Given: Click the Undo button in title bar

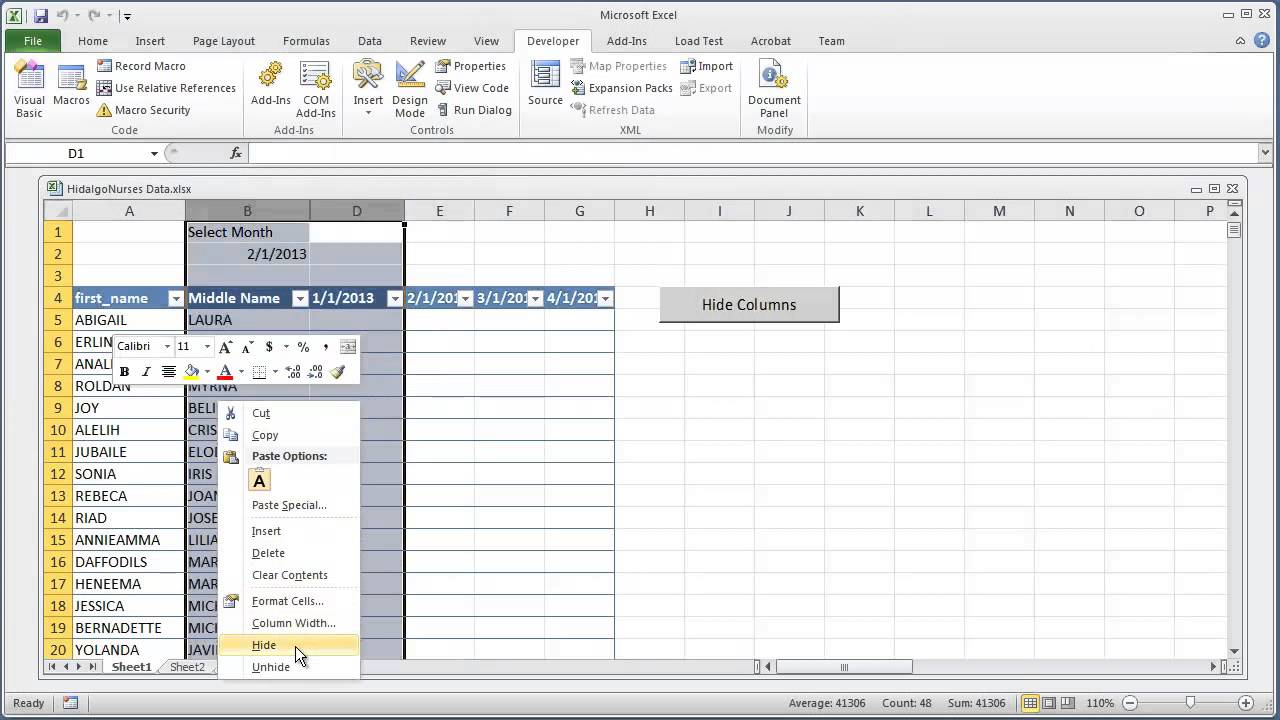Looking at the screenshot, I should coord(63,16).
